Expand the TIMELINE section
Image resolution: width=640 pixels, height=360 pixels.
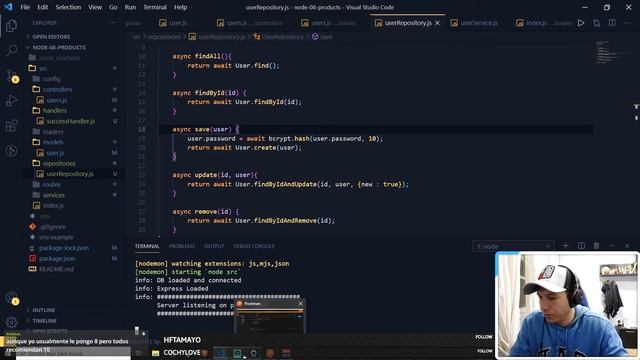click(44, 321)
